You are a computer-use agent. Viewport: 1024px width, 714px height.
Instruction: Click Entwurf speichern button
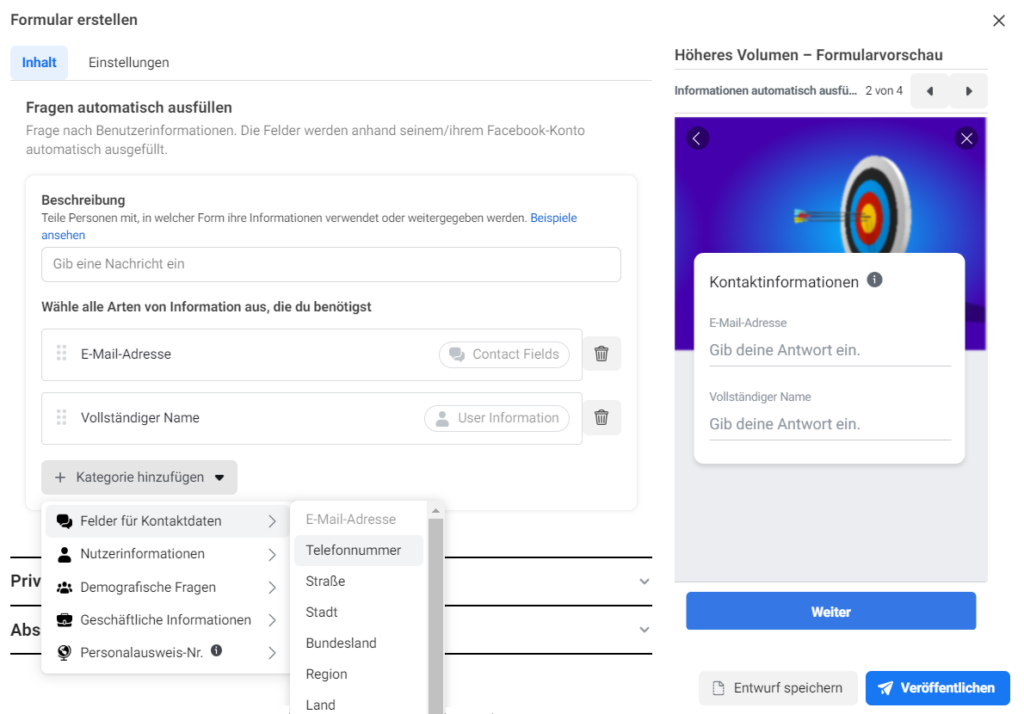coord(778,688)
